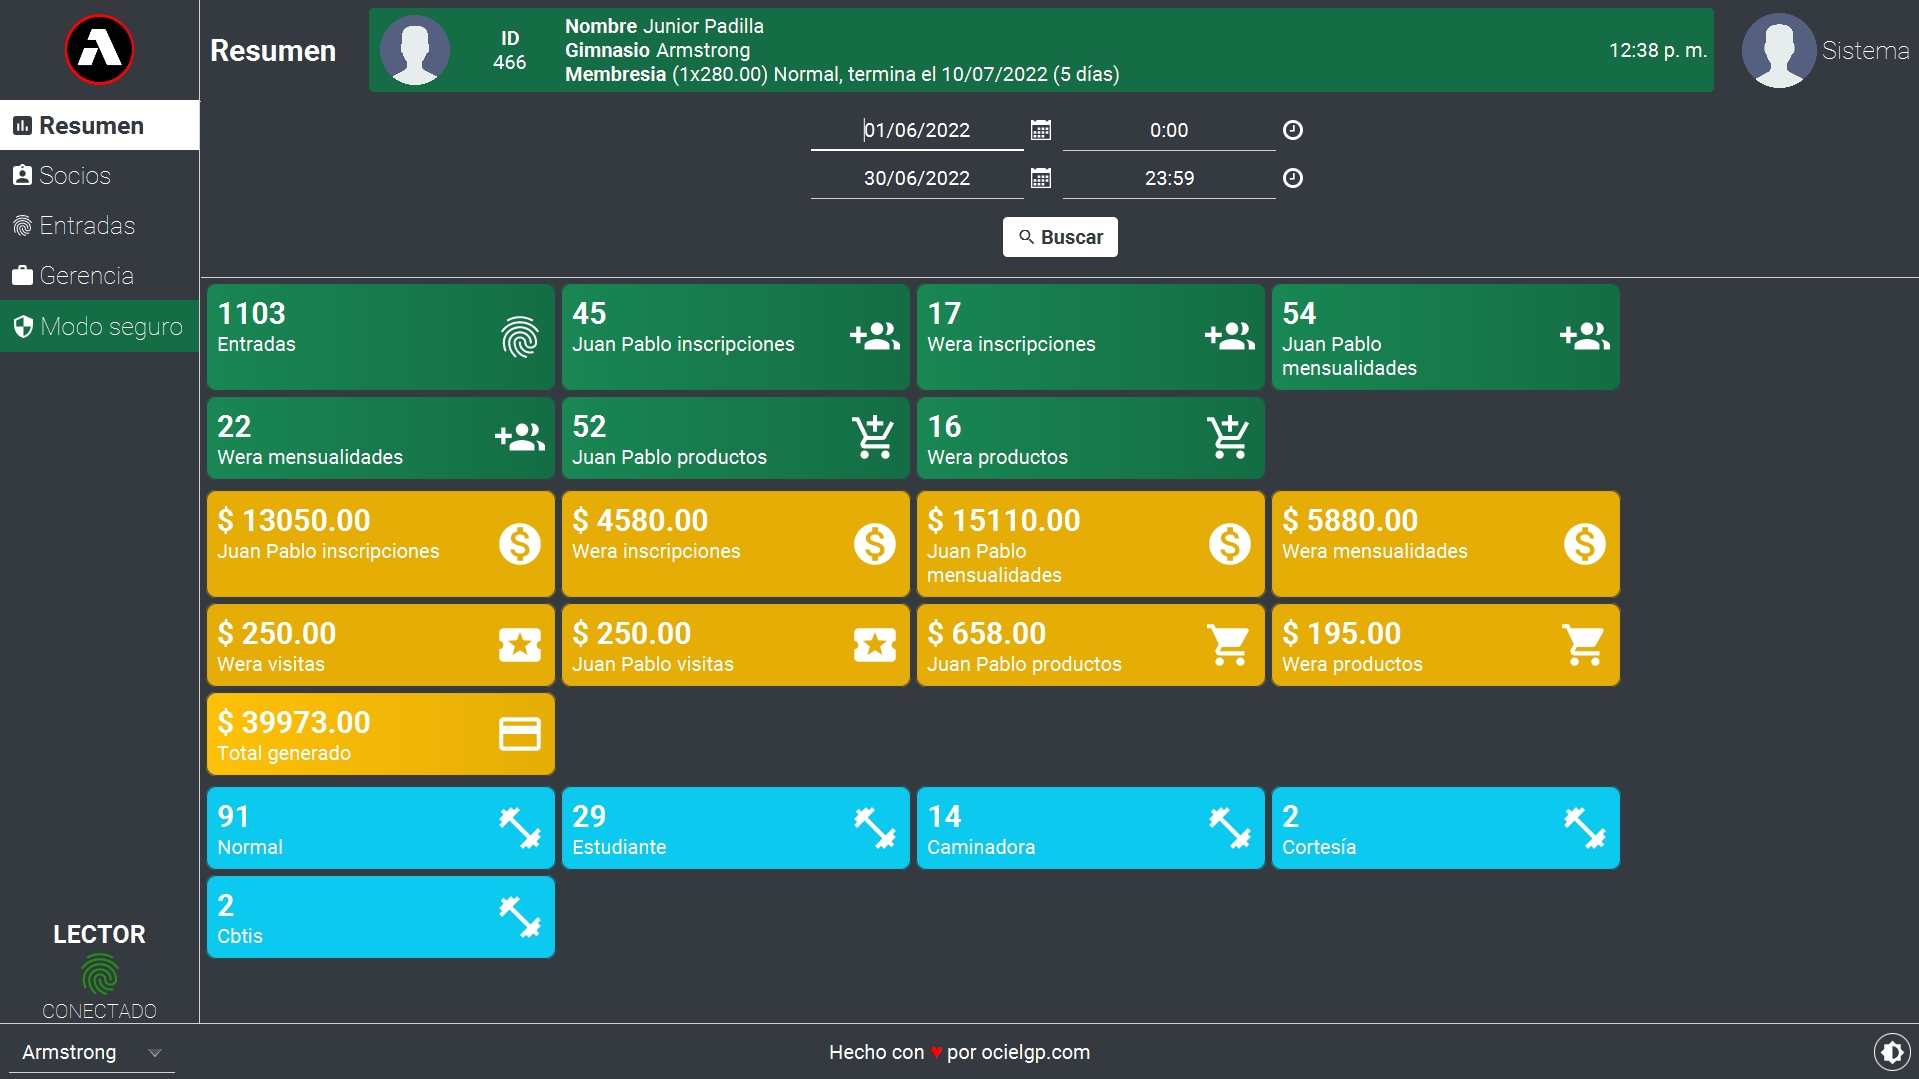Click dollar icon on $5880.00 card
1919x1079 pixels.
click(x=1585, y=544)
